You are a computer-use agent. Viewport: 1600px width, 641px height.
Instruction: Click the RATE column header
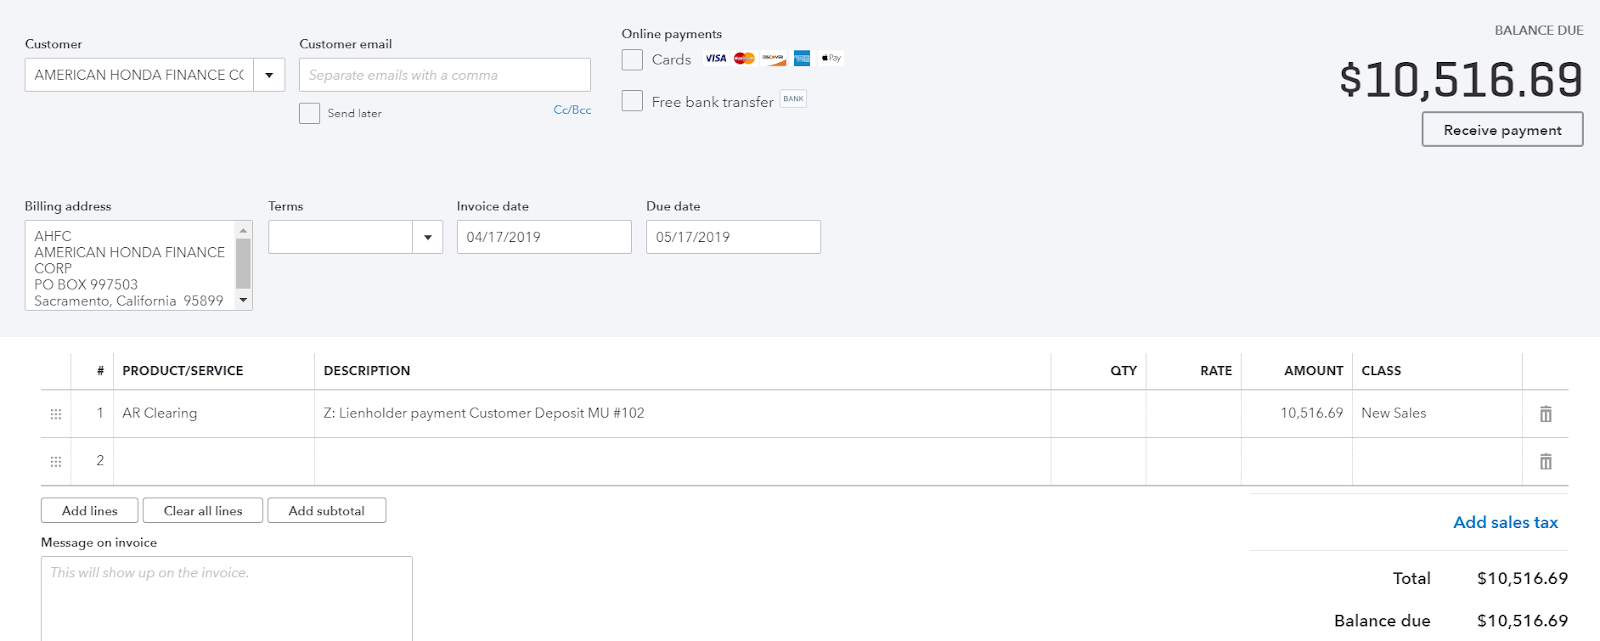1216,371
